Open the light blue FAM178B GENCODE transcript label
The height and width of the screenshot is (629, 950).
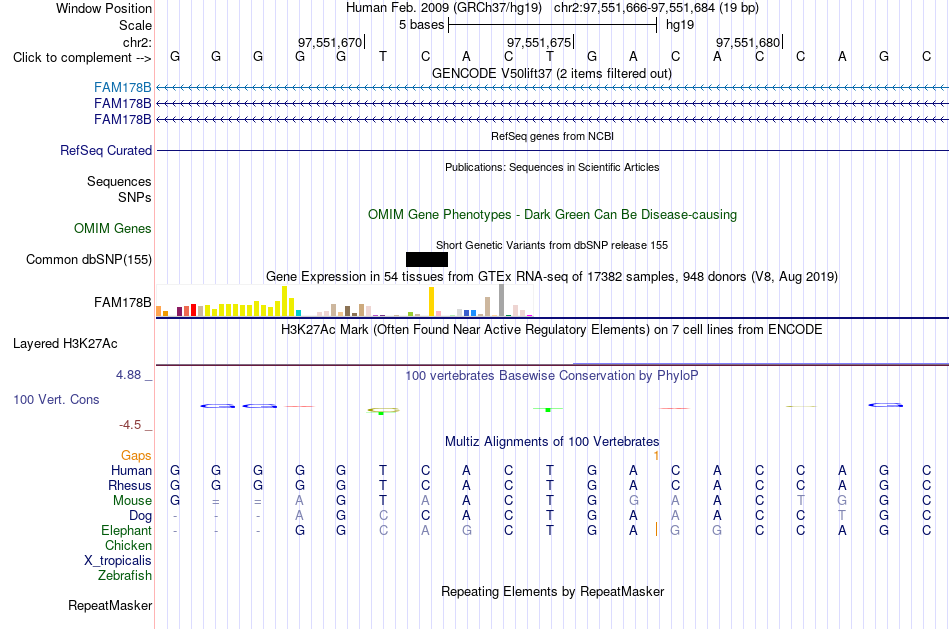click(x=122, y=88)
